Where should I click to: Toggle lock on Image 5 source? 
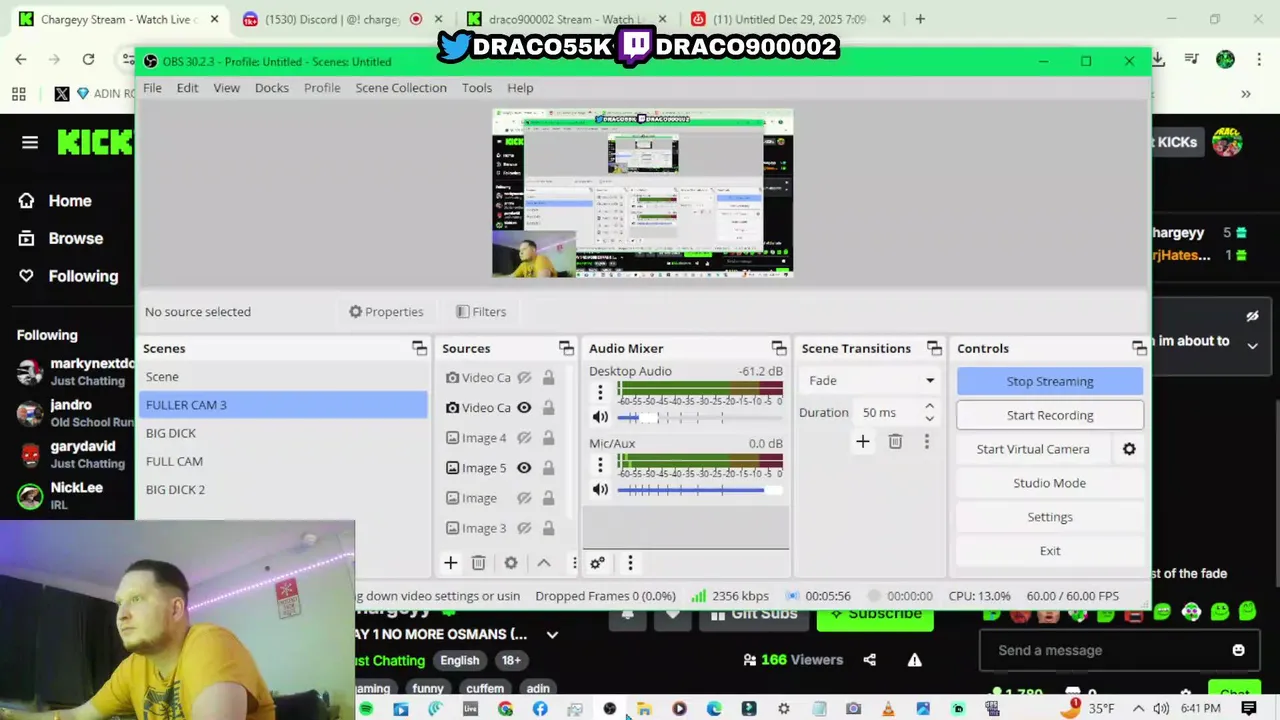[548, 468]
